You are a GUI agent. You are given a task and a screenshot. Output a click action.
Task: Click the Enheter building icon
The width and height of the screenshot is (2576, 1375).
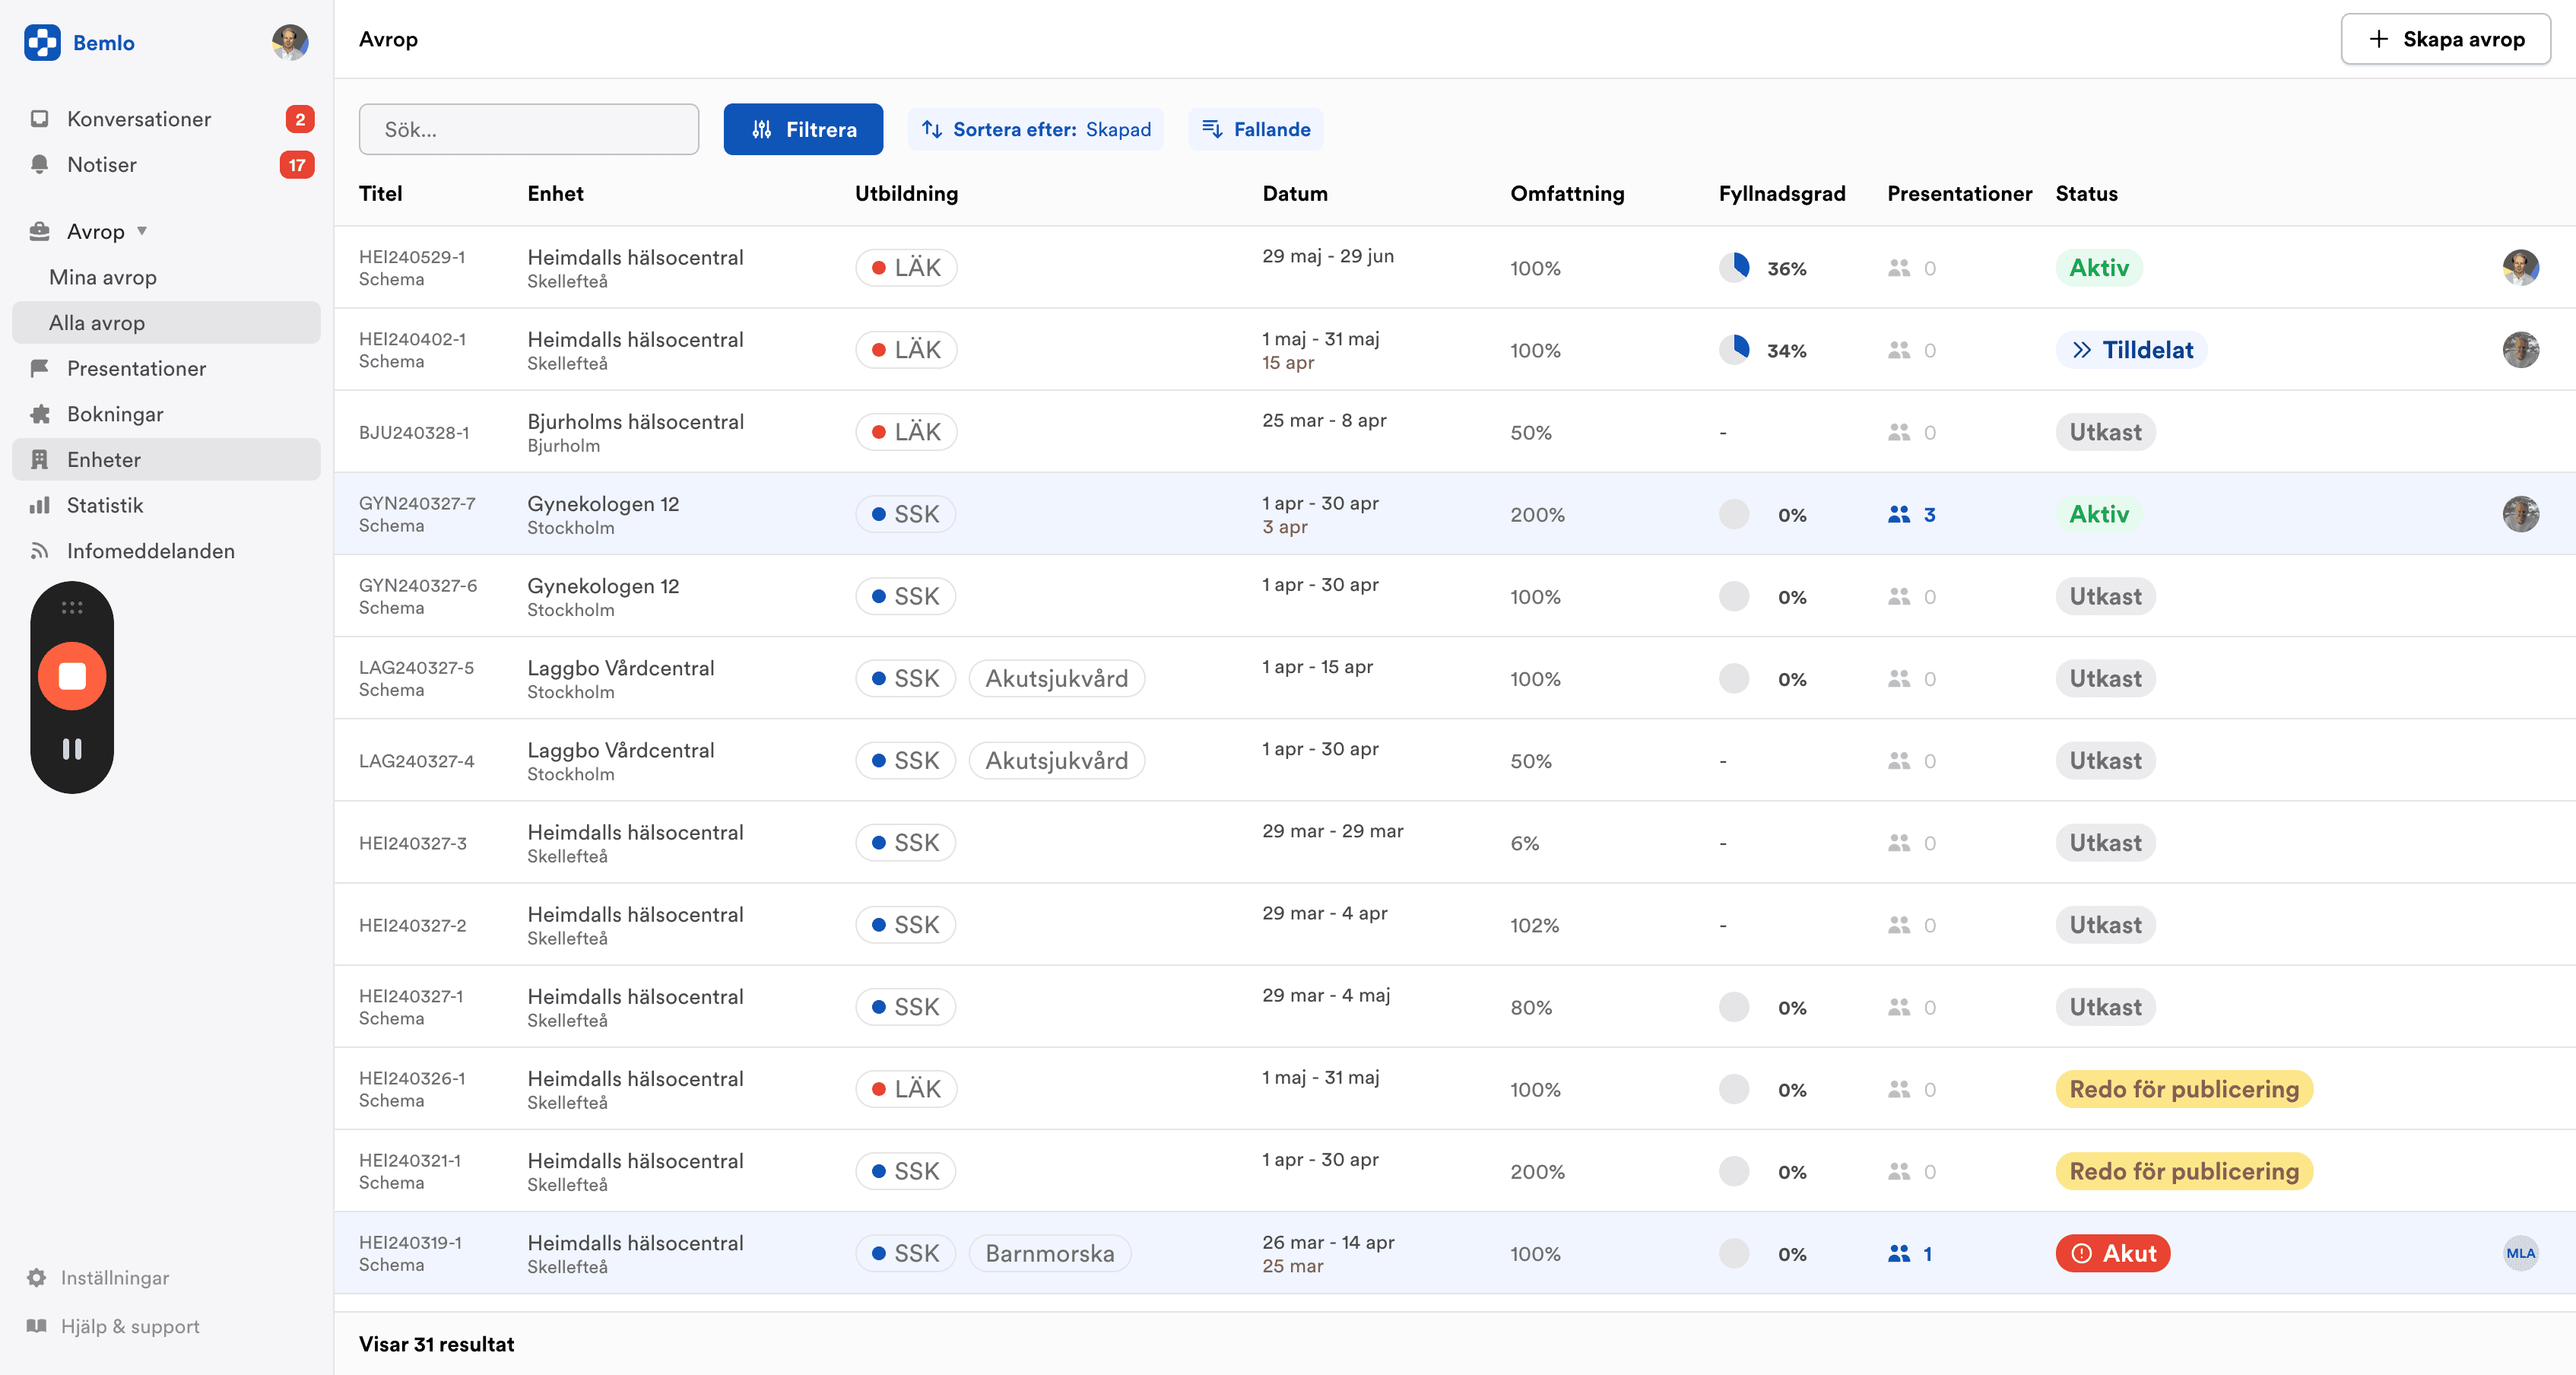point(39,460)
